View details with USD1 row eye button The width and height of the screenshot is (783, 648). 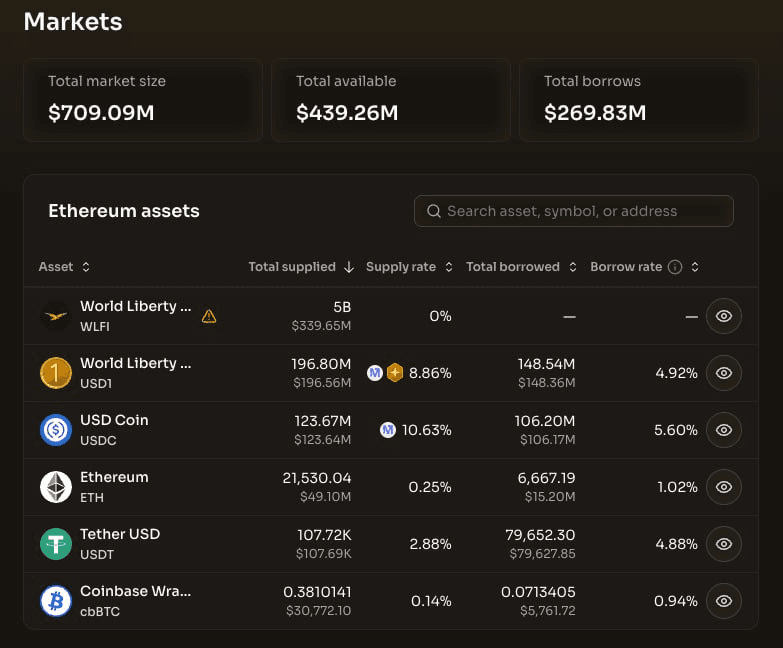pos(724,373)
